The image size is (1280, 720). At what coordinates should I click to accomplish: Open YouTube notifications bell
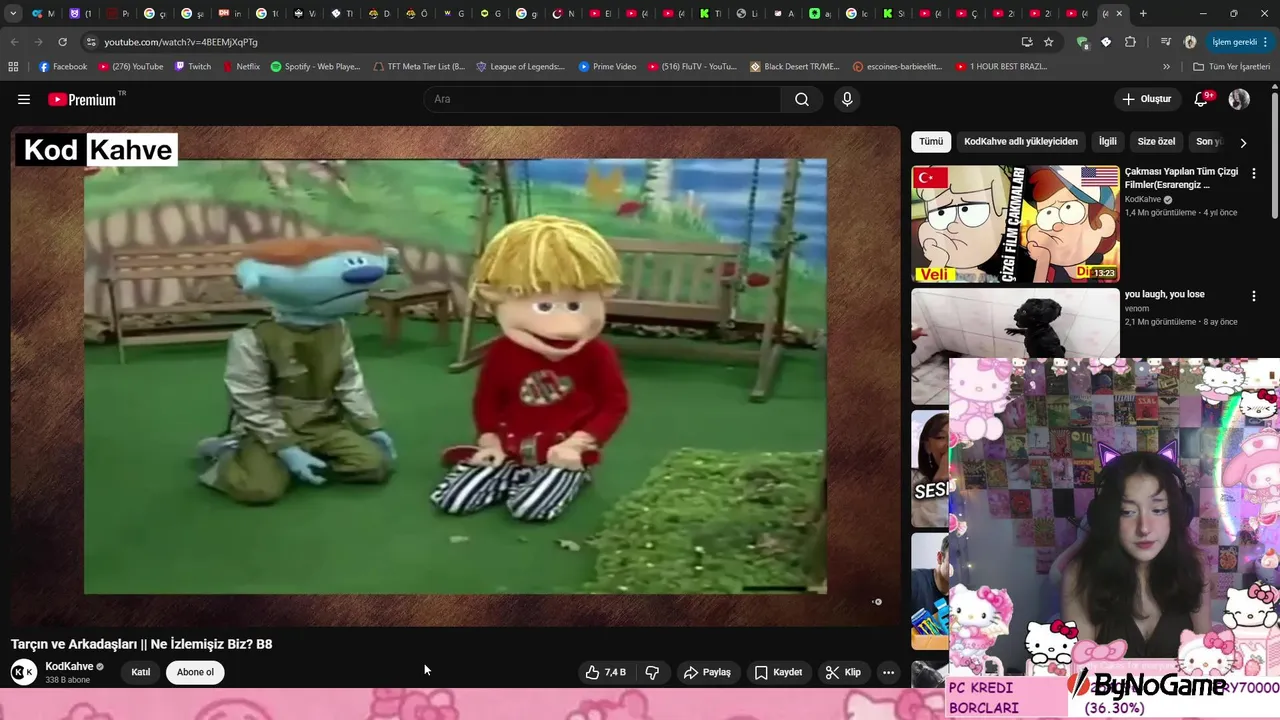1202,99
